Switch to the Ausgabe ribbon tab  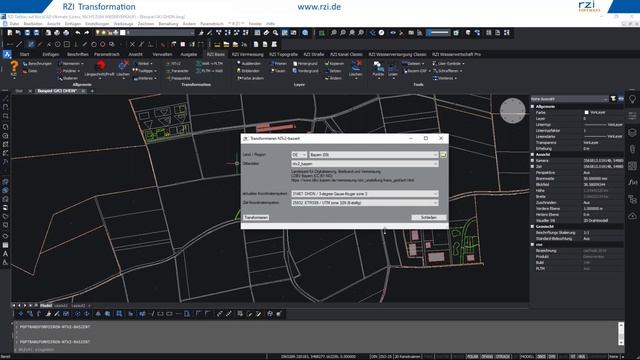coord(189,54)
